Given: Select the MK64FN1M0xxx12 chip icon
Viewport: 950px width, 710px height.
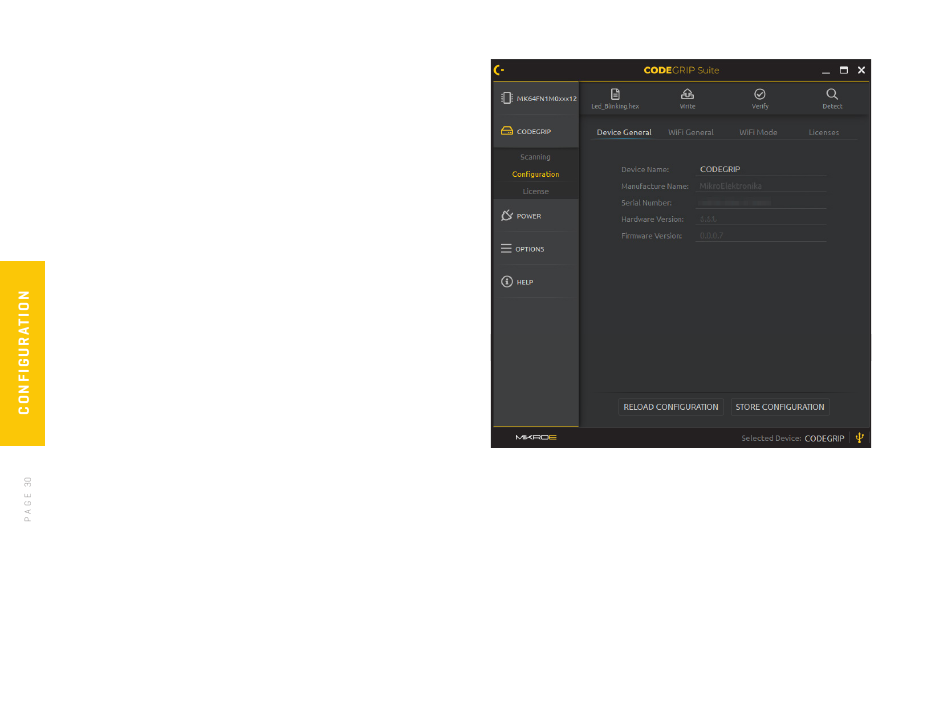Looking at the screenshot, I should (507, 99).
